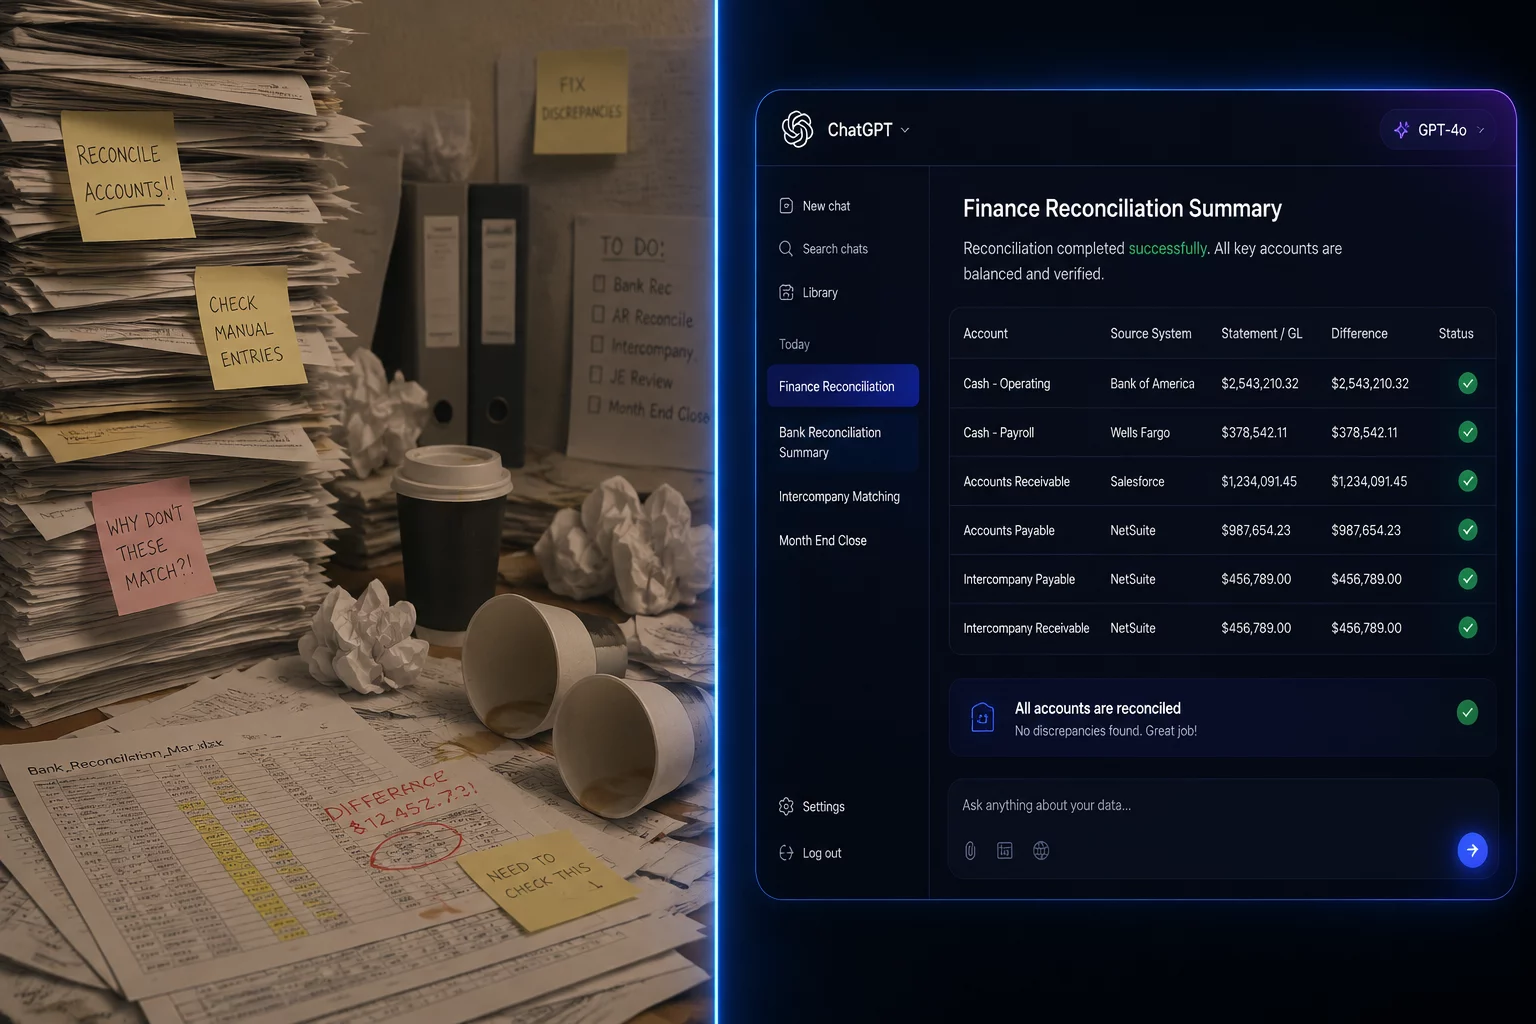
Task: Click Cash - Operating Statement value $2,543,210.32
Action: click(1260, 384)
